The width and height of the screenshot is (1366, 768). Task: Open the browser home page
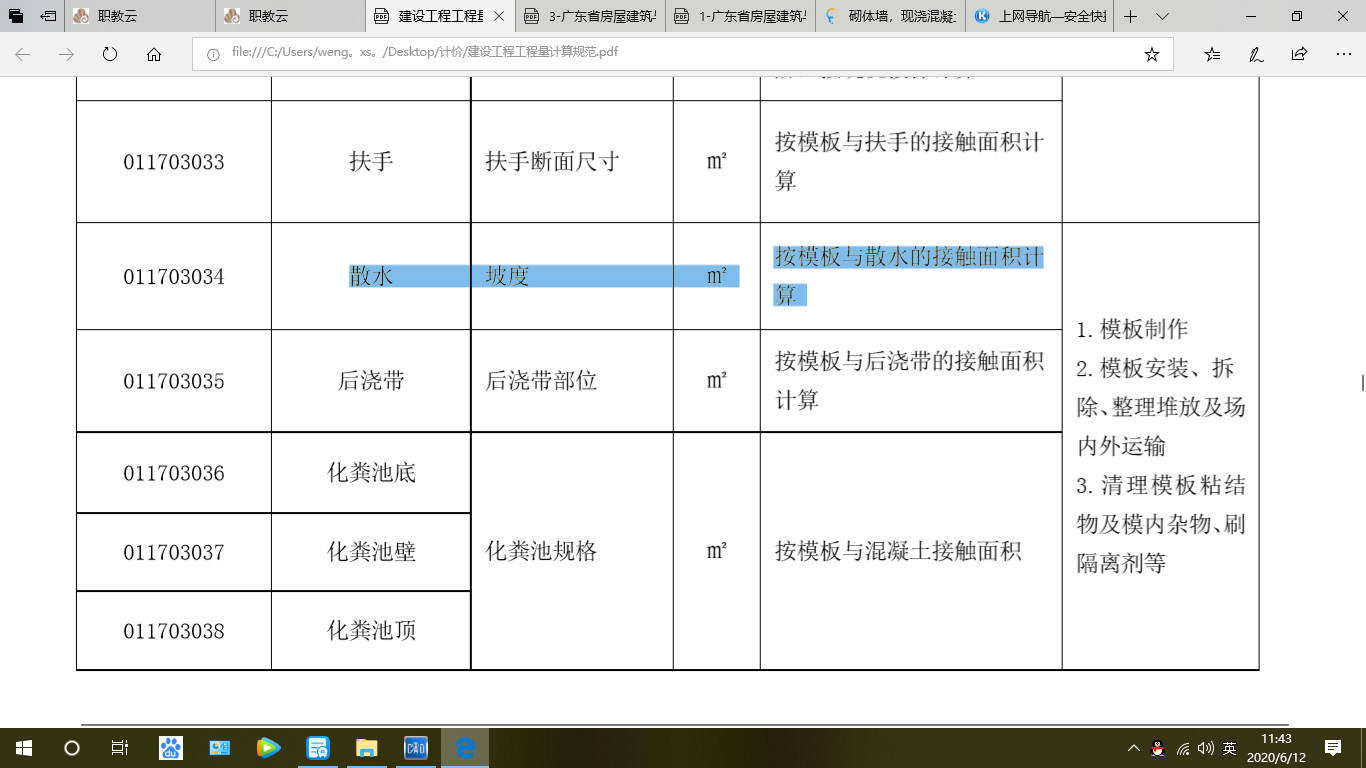tap(154, 54)
